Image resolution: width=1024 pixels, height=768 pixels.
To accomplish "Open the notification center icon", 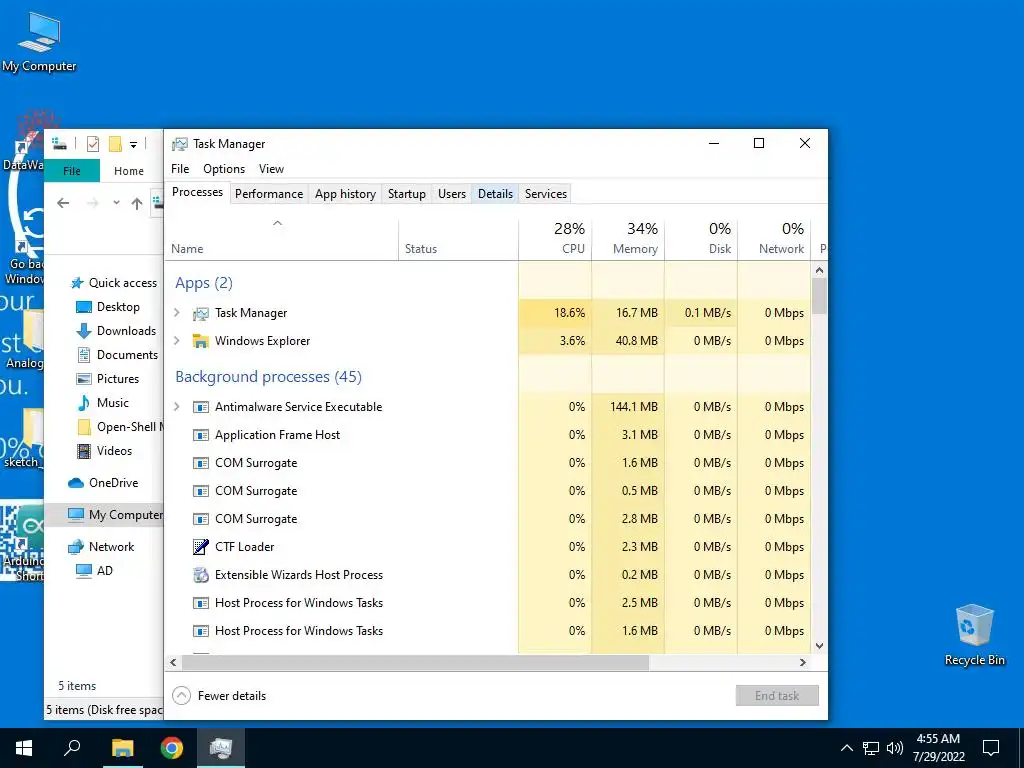I will (991, 748).
